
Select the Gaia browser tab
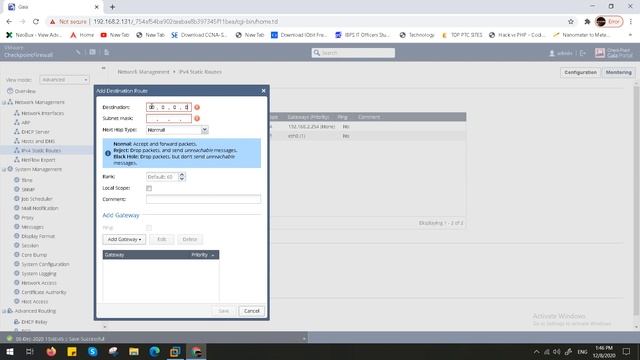[53, 7]
